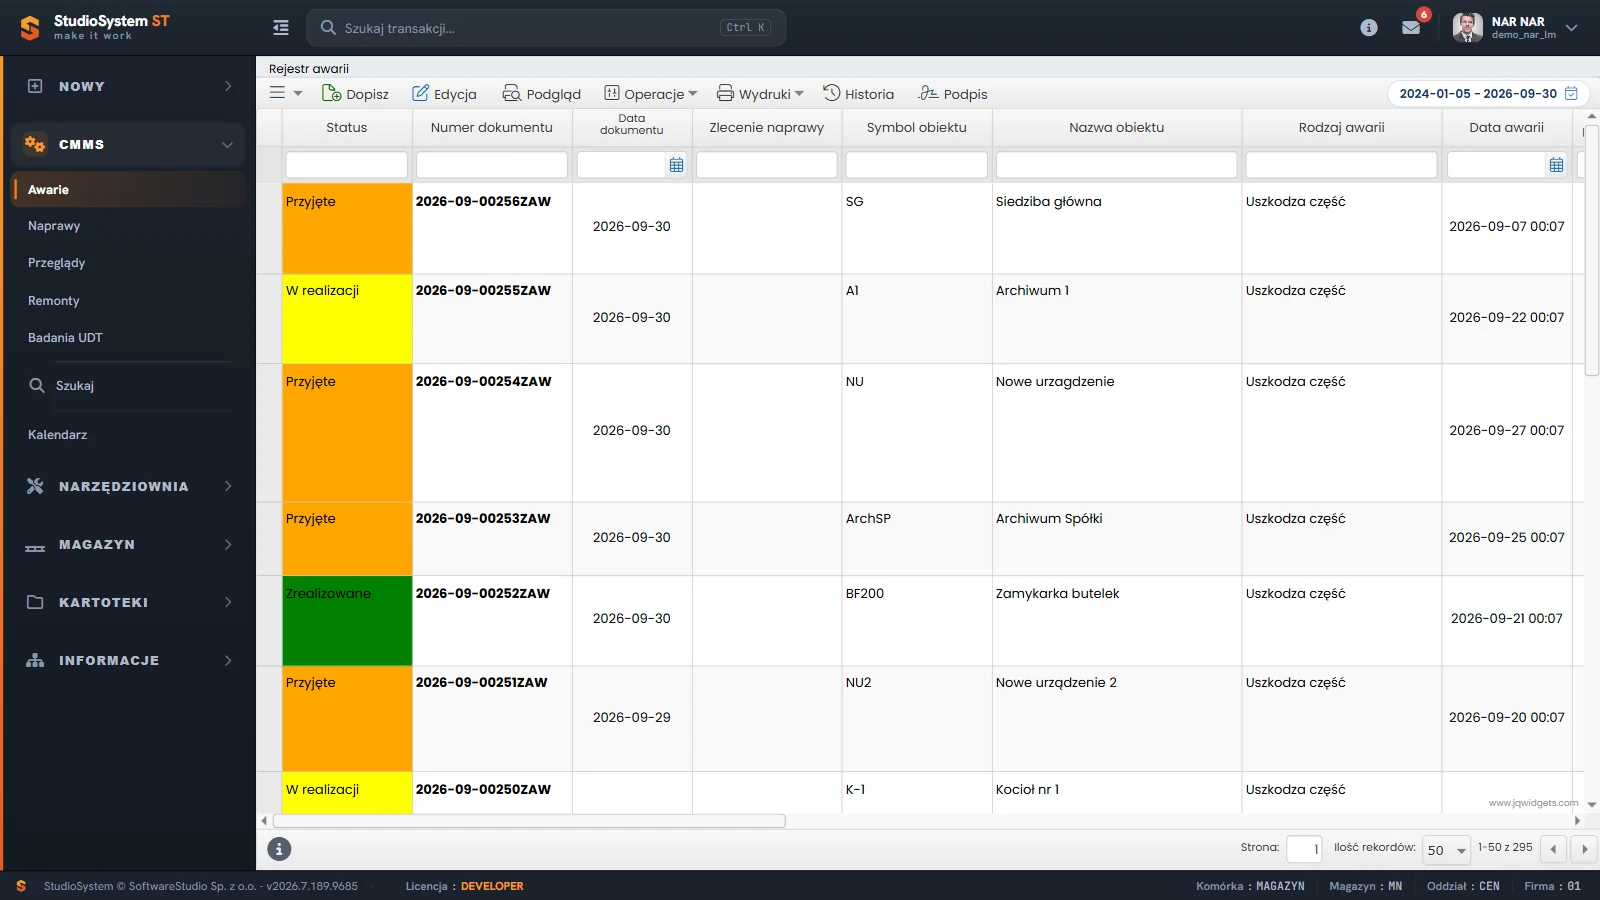Sort by Numer dokumentu column header

[x=491, y=127]
